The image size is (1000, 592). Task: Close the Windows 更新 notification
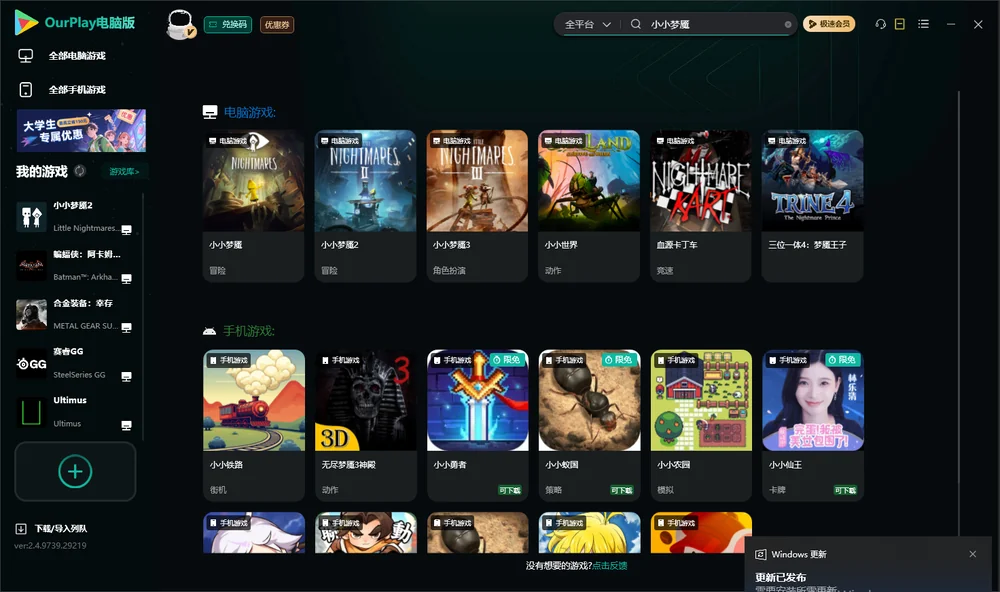pyautogui.click(x=973, y=554)
